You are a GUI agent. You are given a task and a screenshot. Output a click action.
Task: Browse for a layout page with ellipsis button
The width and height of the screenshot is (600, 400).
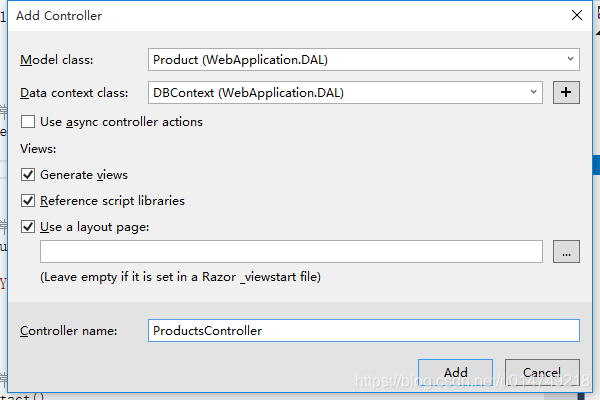[x=566, y=251]
